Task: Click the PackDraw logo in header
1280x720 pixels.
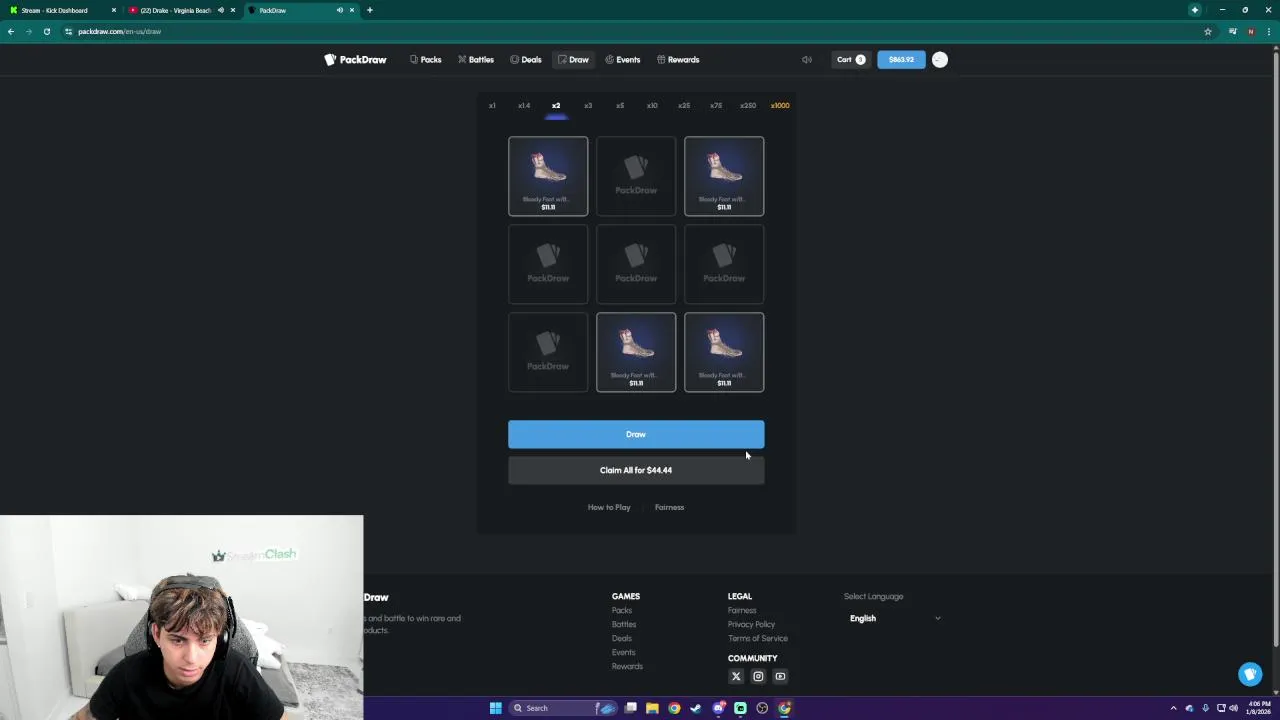Action: tap(355, 60)
